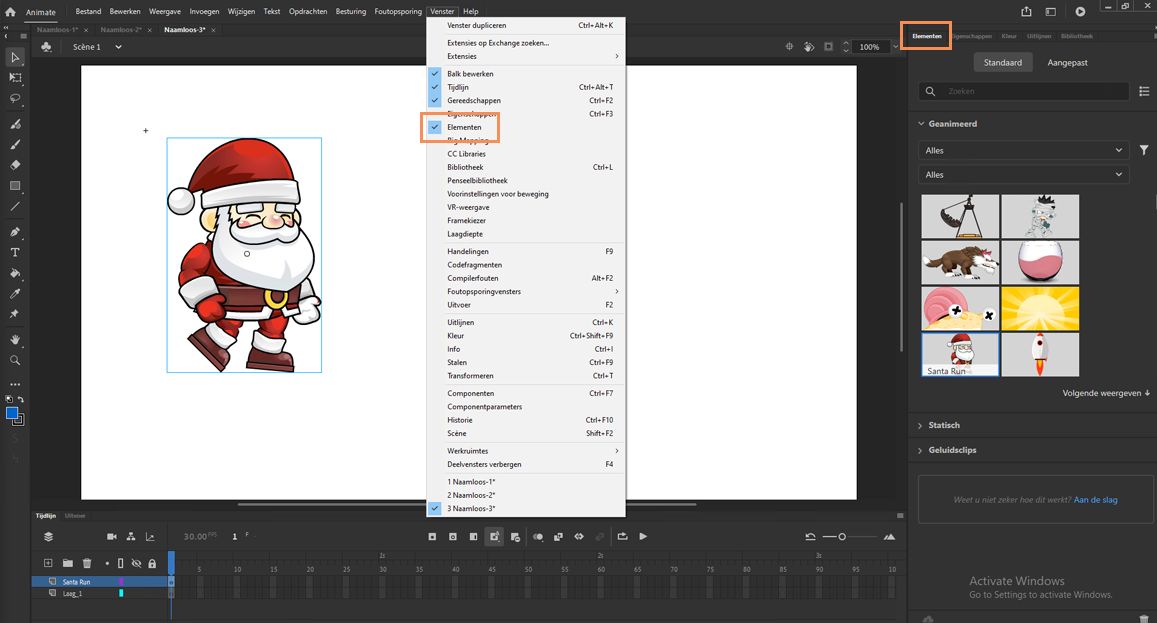1157x623 pixels.
Task: Open the first Alles dropdown
Action: pyautogui.click(x=1023, y=150)
